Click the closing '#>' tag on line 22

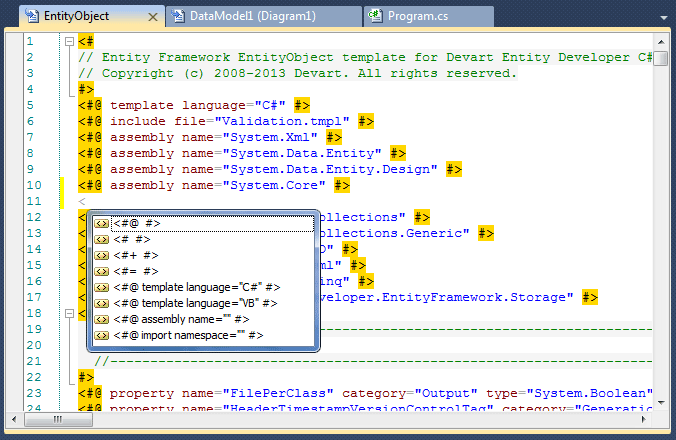coord(86,377)
